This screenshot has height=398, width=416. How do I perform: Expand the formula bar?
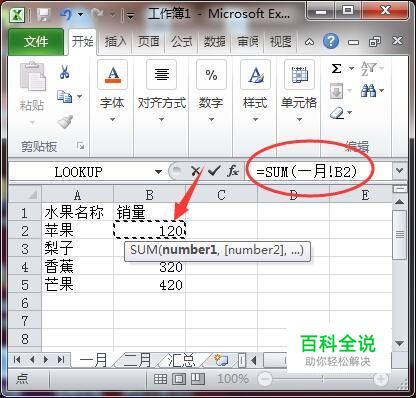coord(399,171)
